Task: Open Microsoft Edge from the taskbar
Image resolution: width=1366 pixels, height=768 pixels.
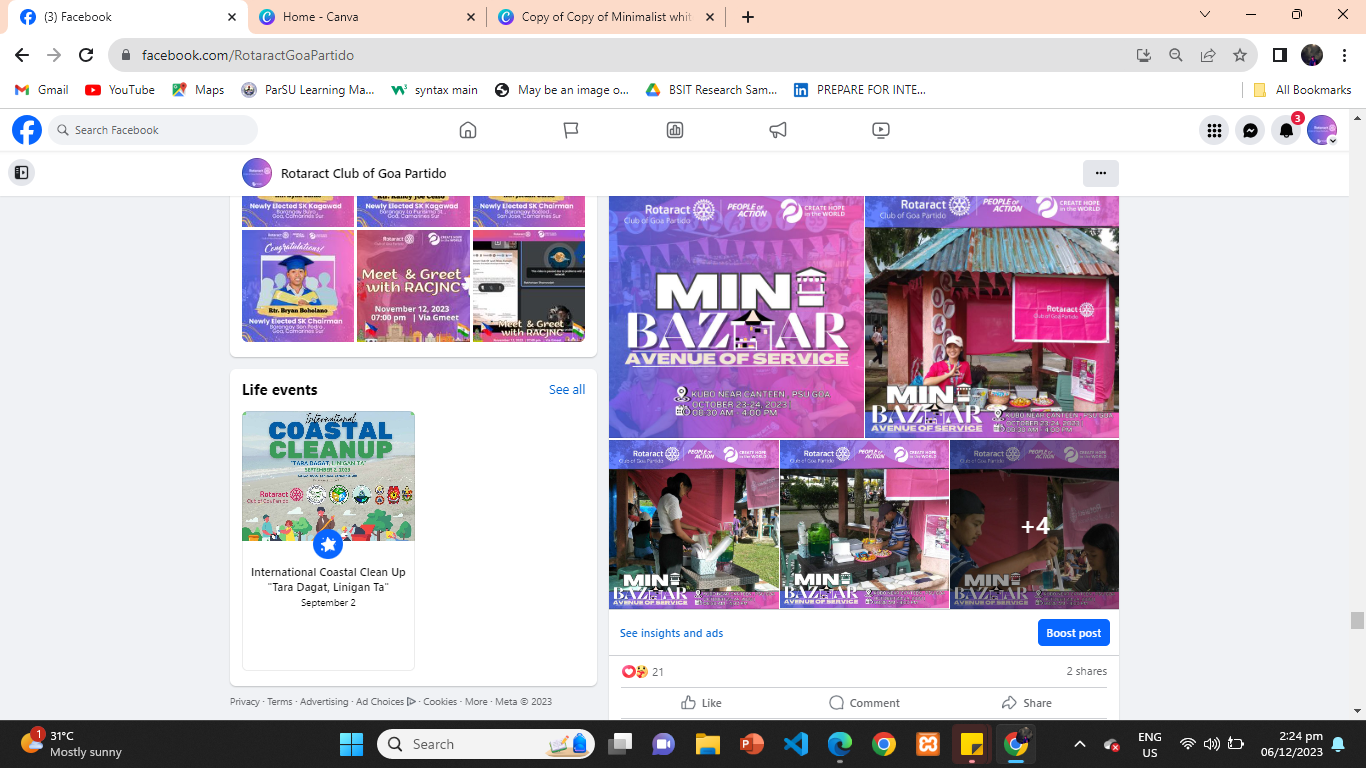Action: click(x=839, y=744)
